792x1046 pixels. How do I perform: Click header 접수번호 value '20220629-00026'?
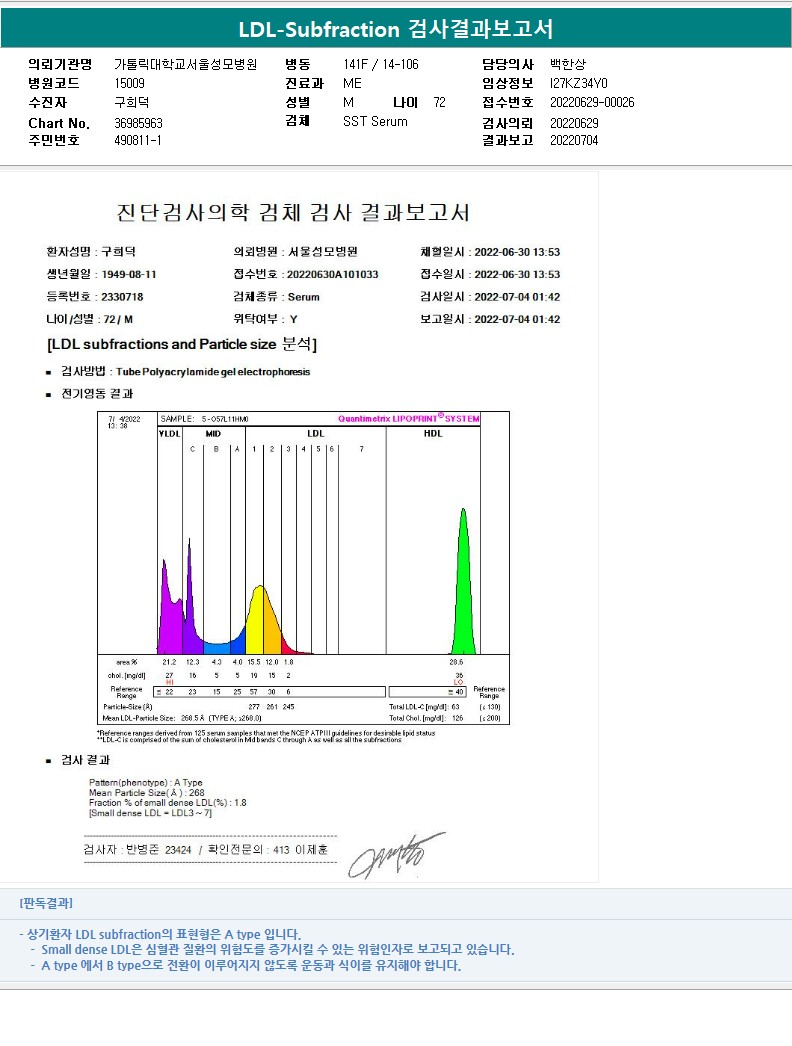pos(592,103)
